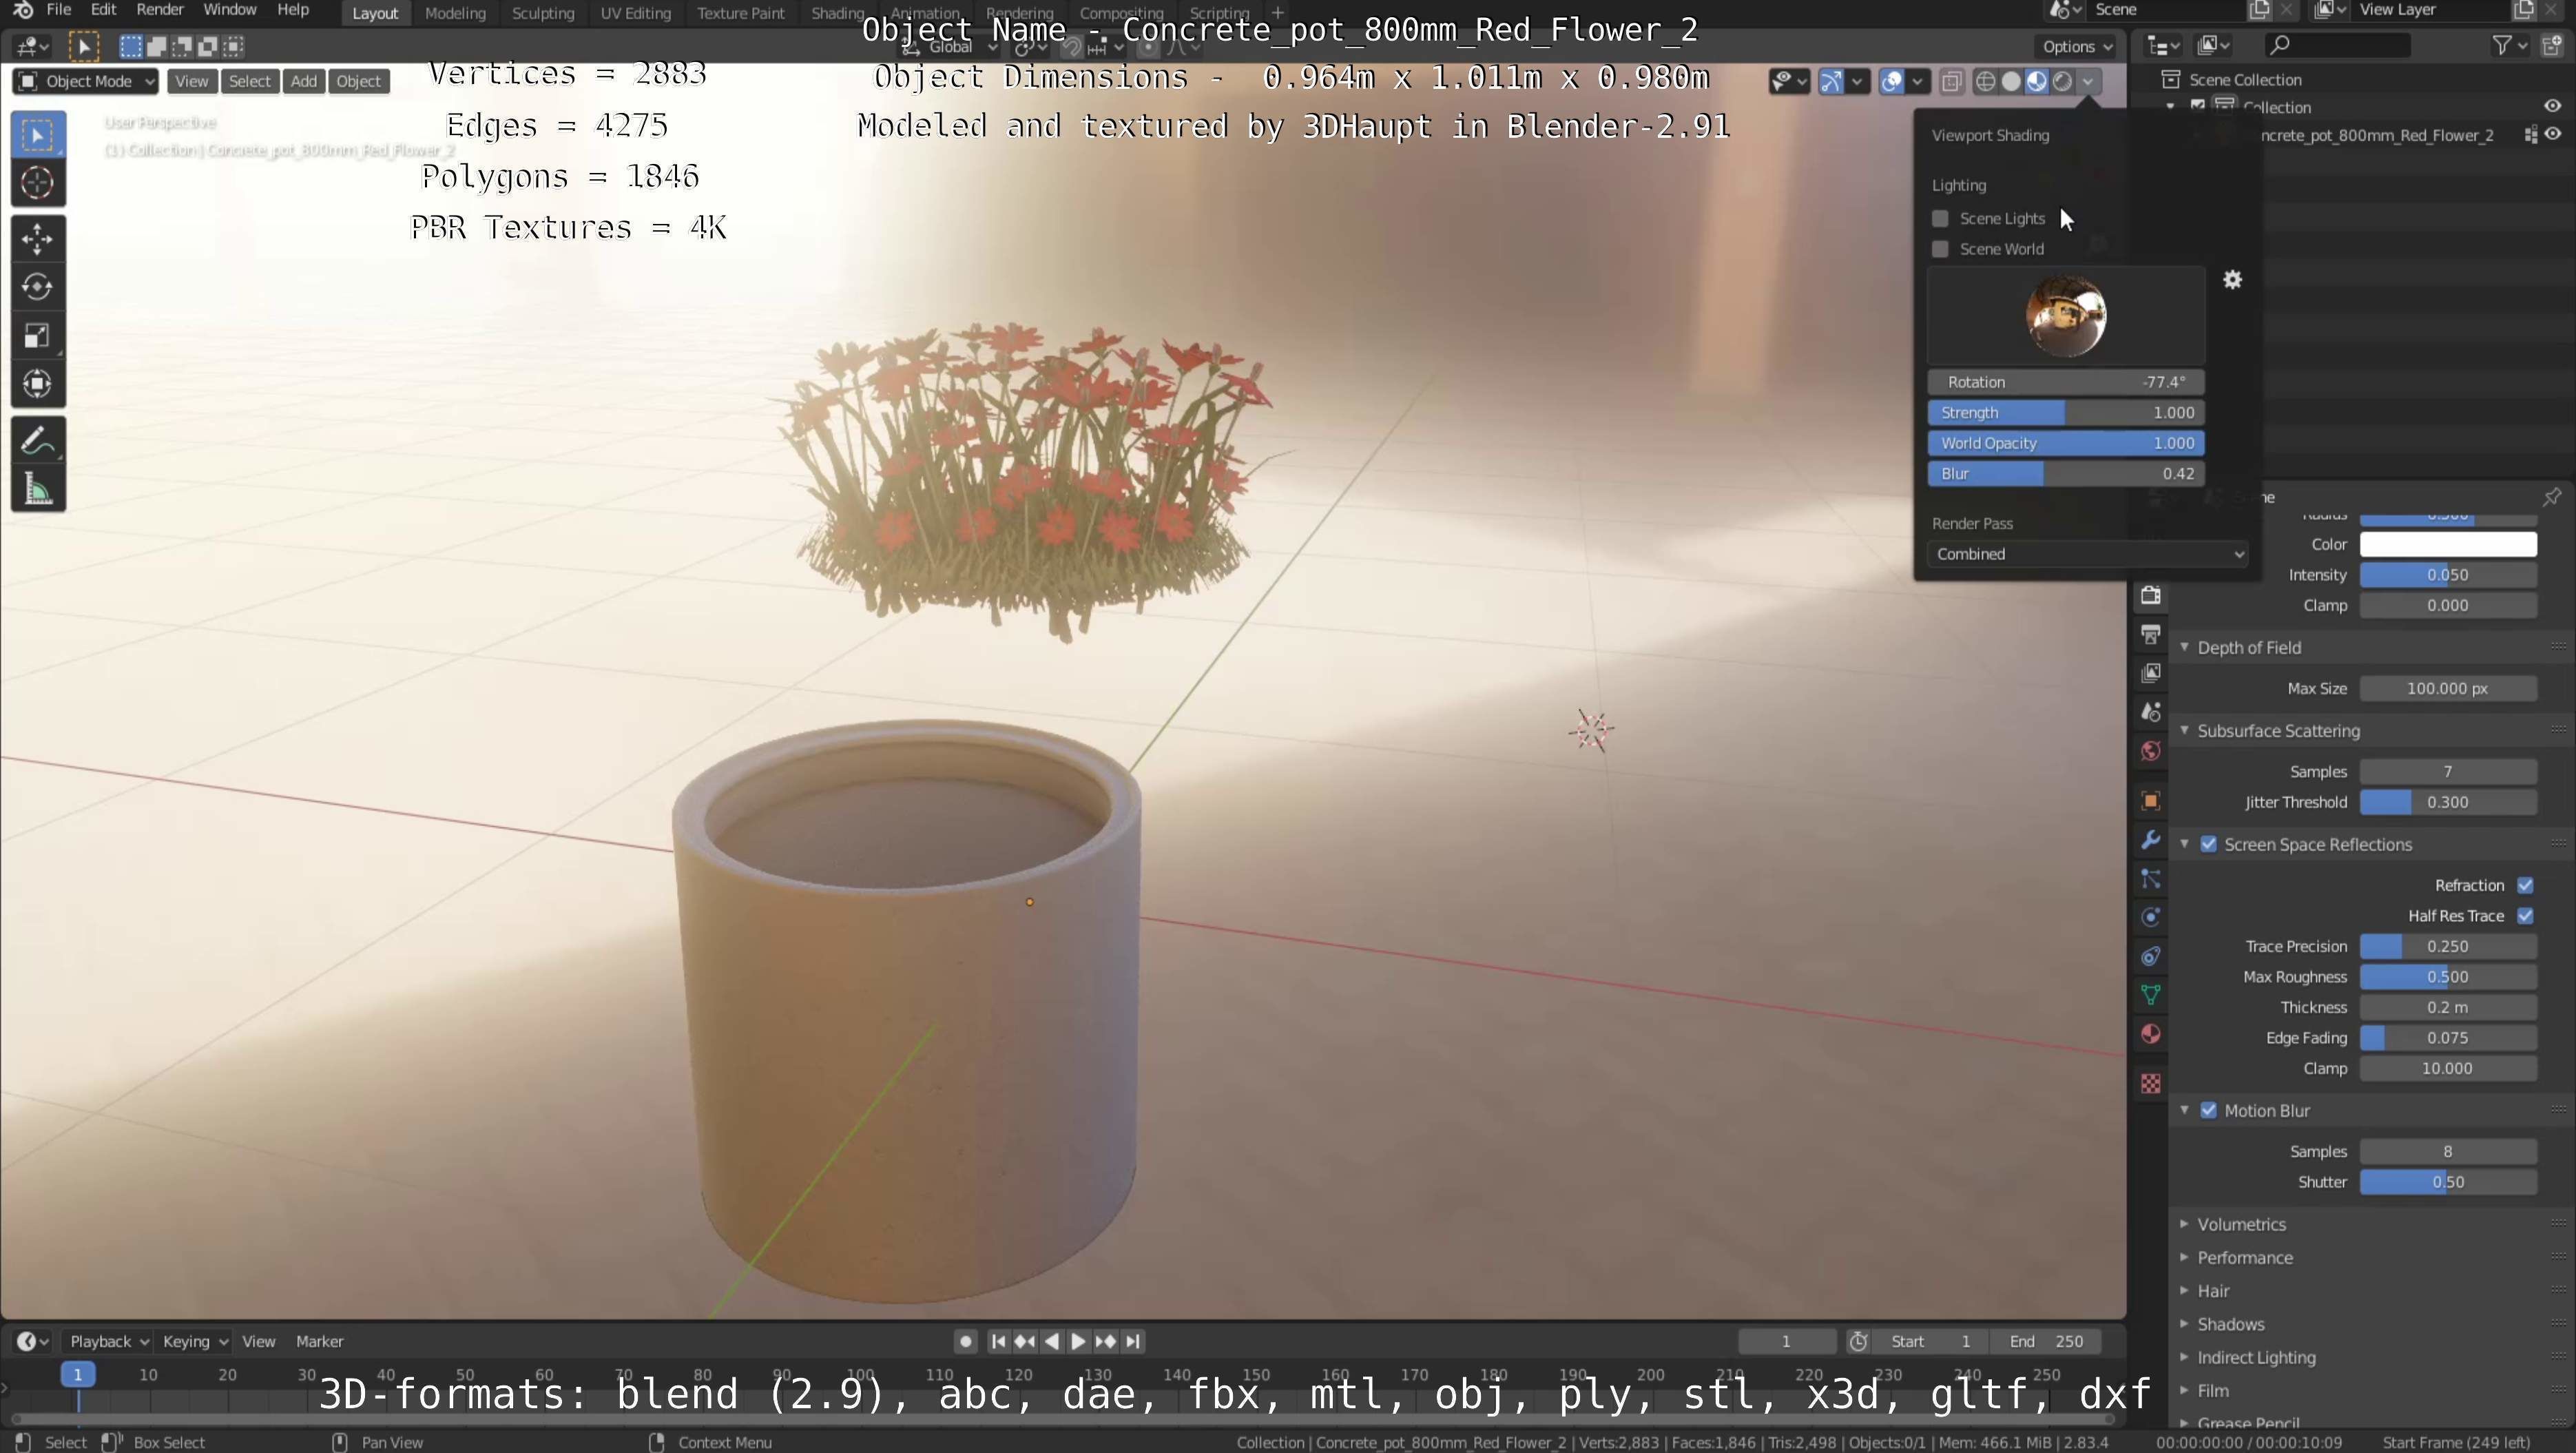The height and width of the screenshot is (1453, 2576).
Task: Select the Cursor tool
Action: (x=38, y=183)
